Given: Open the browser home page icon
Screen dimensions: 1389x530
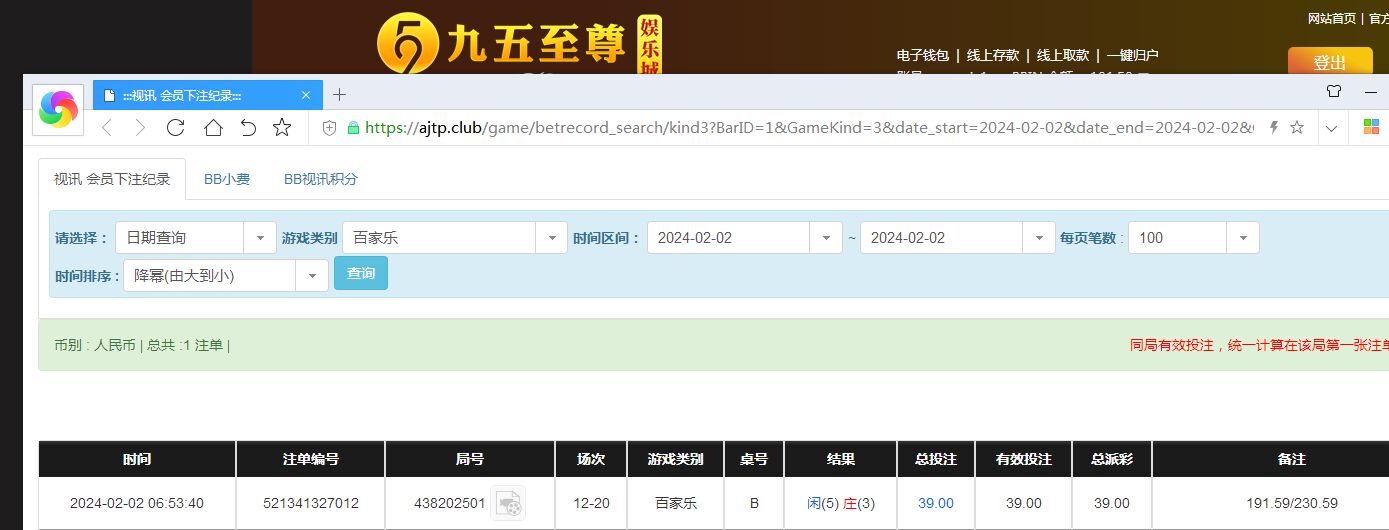Looking at the screenshot, I should click(213, 127).
